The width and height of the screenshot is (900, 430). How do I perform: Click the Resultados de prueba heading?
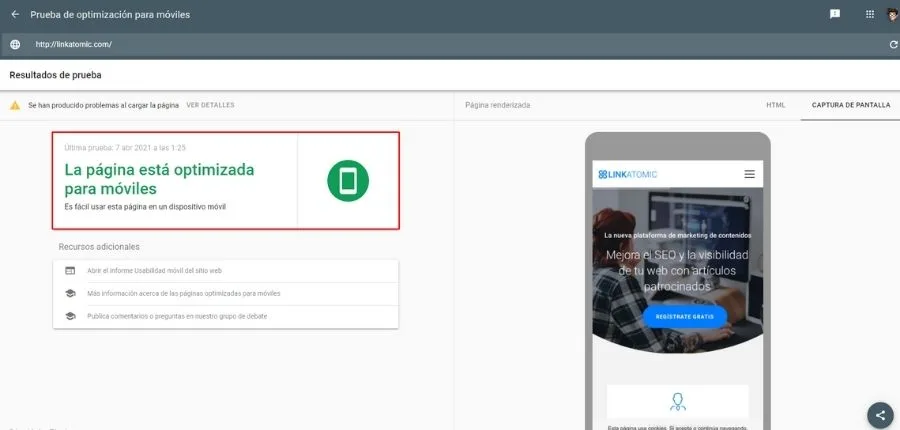pos(56,75)
